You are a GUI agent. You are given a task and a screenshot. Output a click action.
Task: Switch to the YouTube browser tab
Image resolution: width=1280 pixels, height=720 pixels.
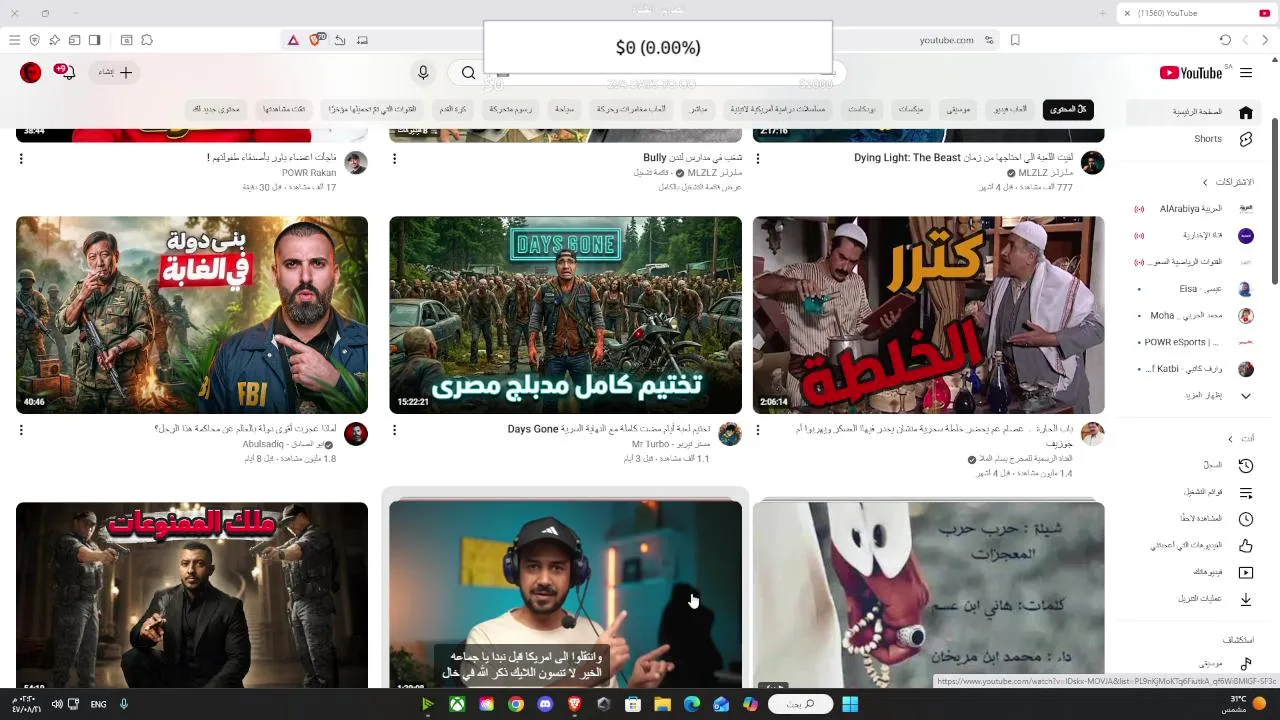[1195, 13]
